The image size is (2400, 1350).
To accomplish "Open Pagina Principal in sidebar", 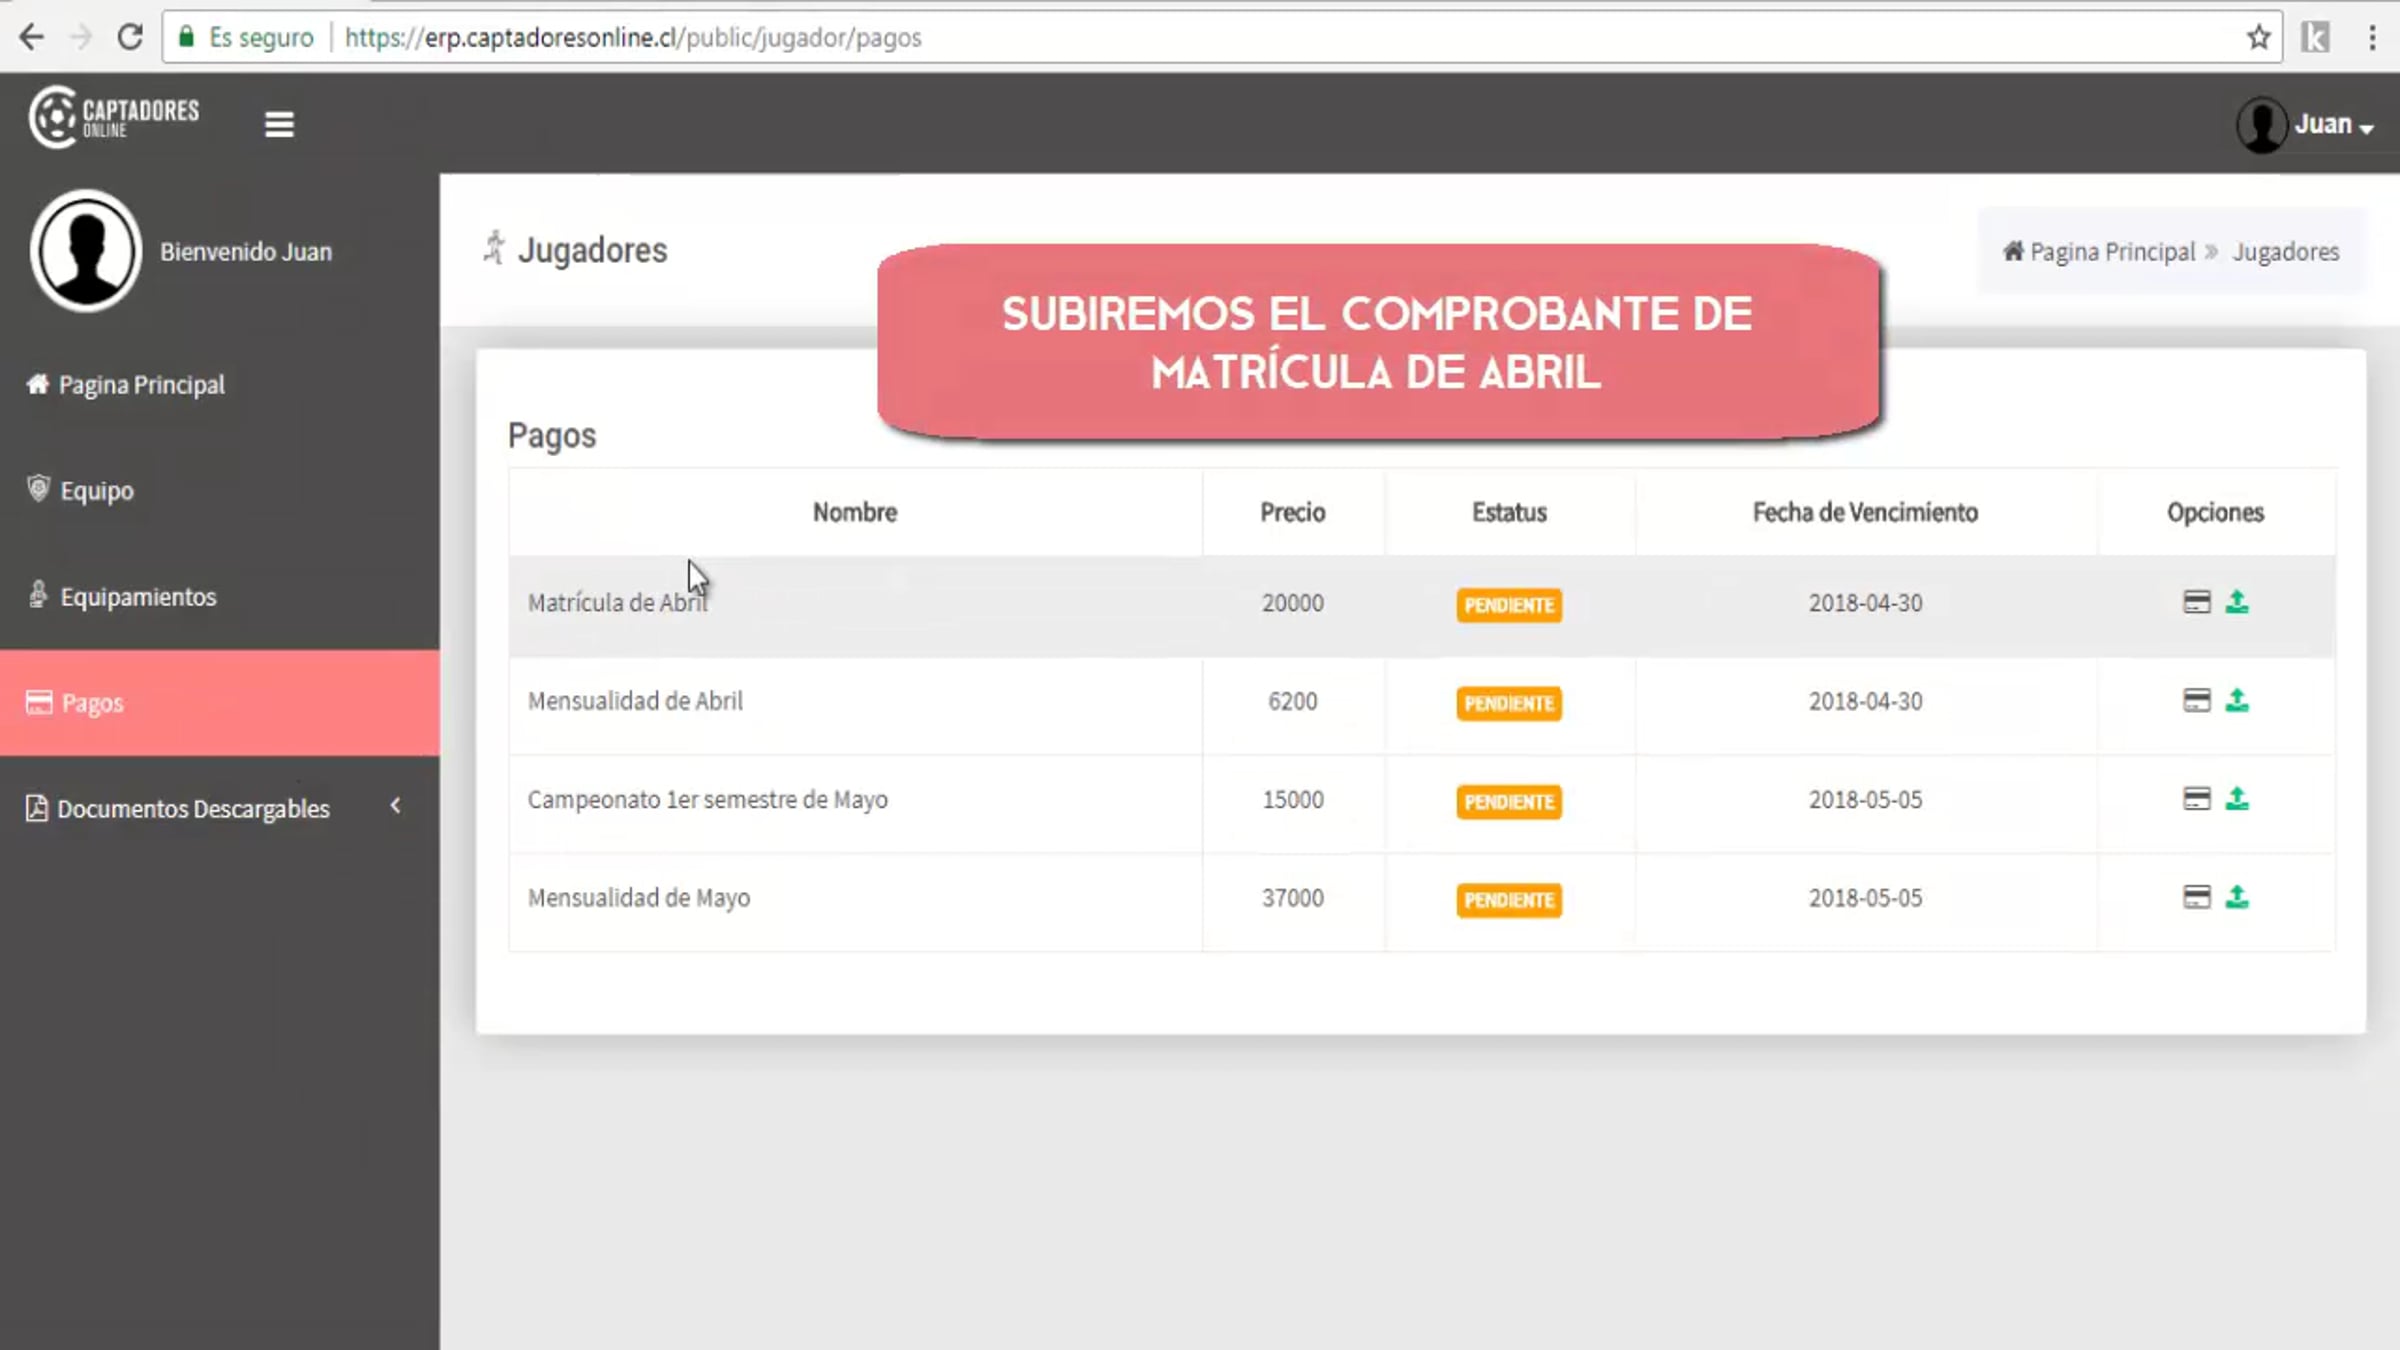I will [x=141, y=385].
